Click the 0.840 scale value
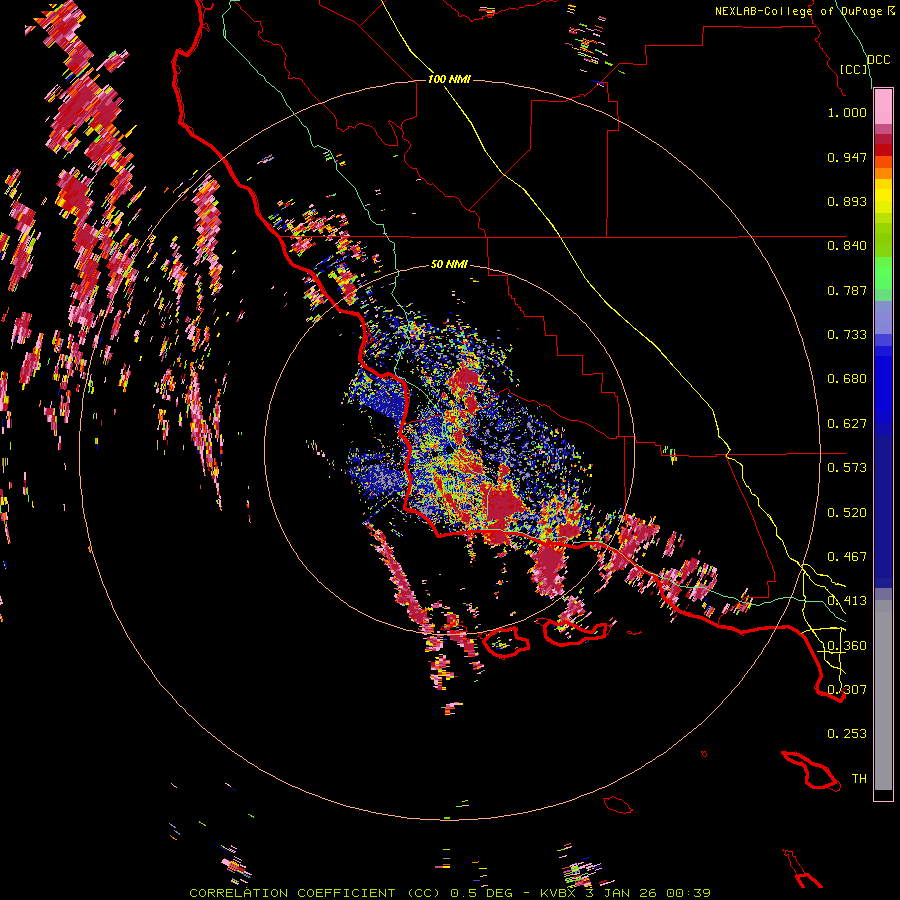Image resolution: width=900 pixels, height=900 pixels. tap(847, 246)
